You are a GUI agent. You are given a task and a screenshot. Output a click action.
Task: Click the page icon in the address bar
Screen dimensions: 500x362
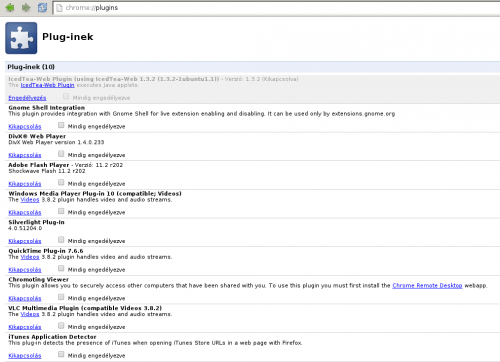click(59, 8)
